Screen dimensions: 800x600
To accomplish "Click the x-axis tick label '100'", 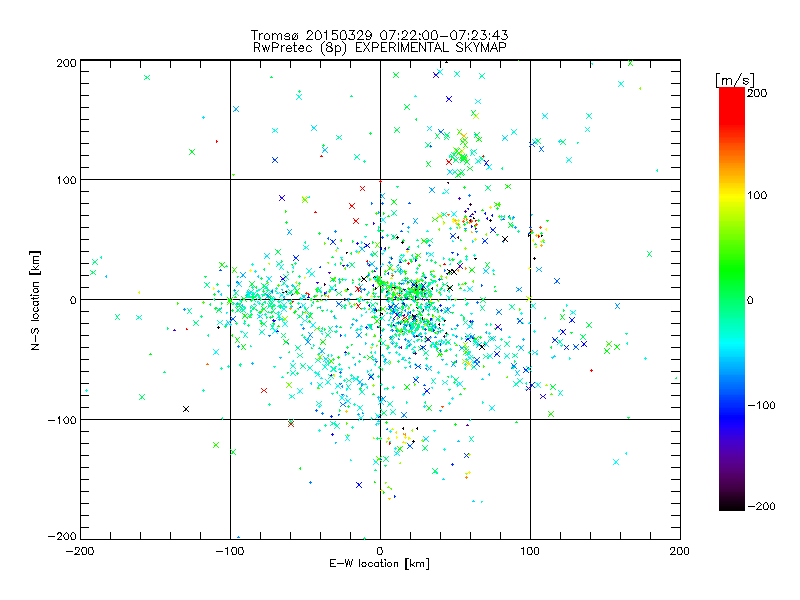I will pos(530,551).
